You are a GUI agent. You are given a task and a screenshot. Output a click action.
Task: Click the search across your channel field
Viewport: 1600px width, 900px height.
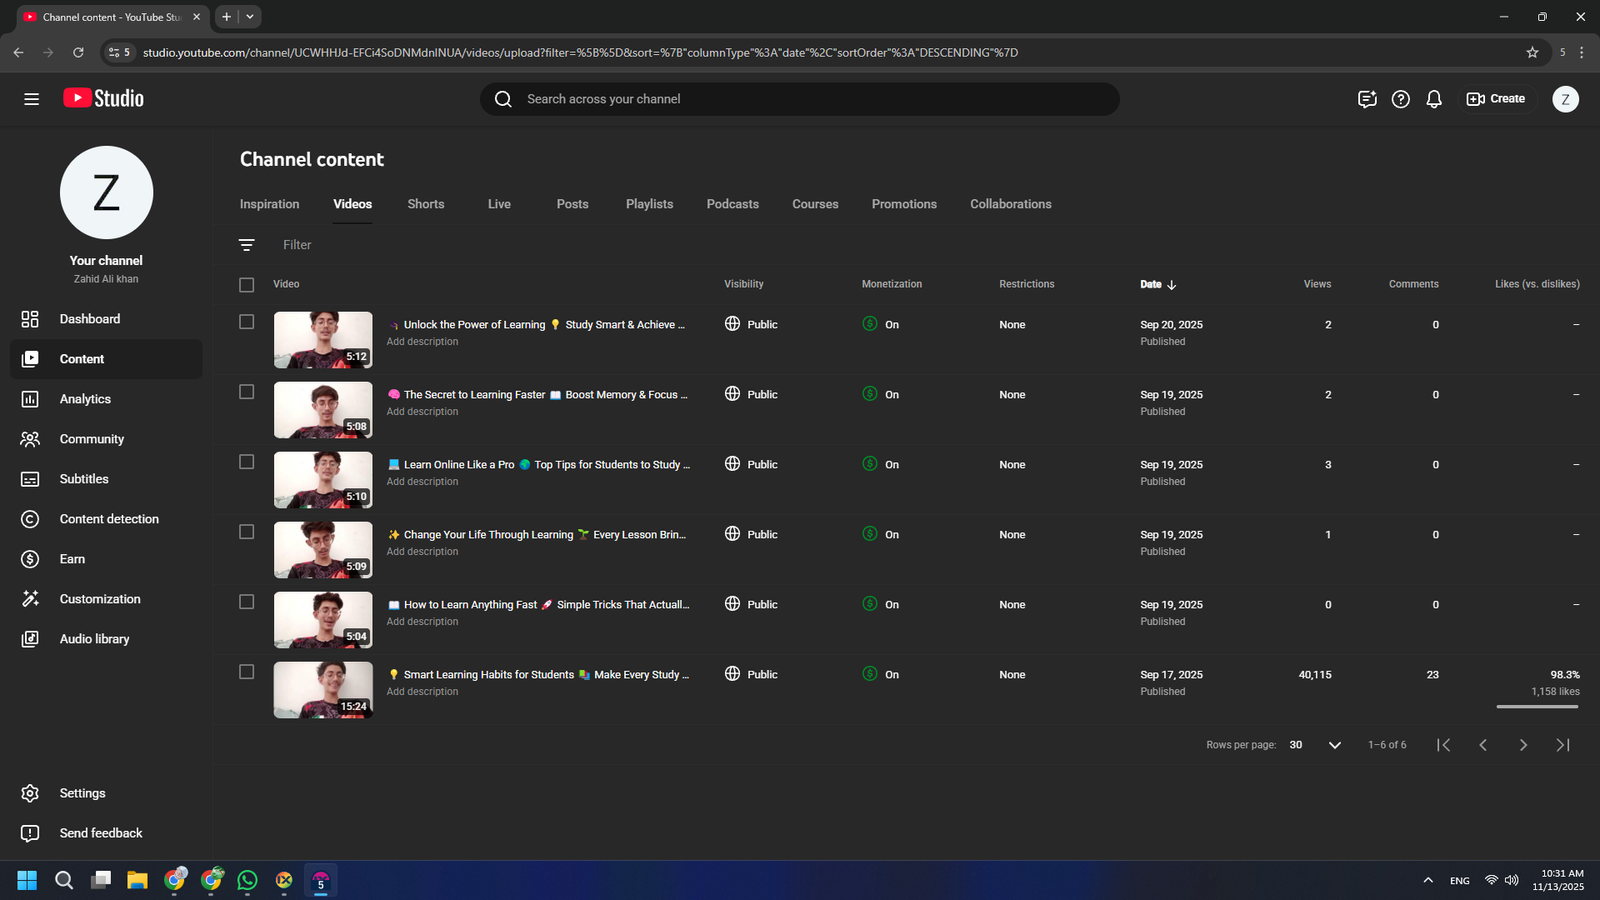click(800, 99)
